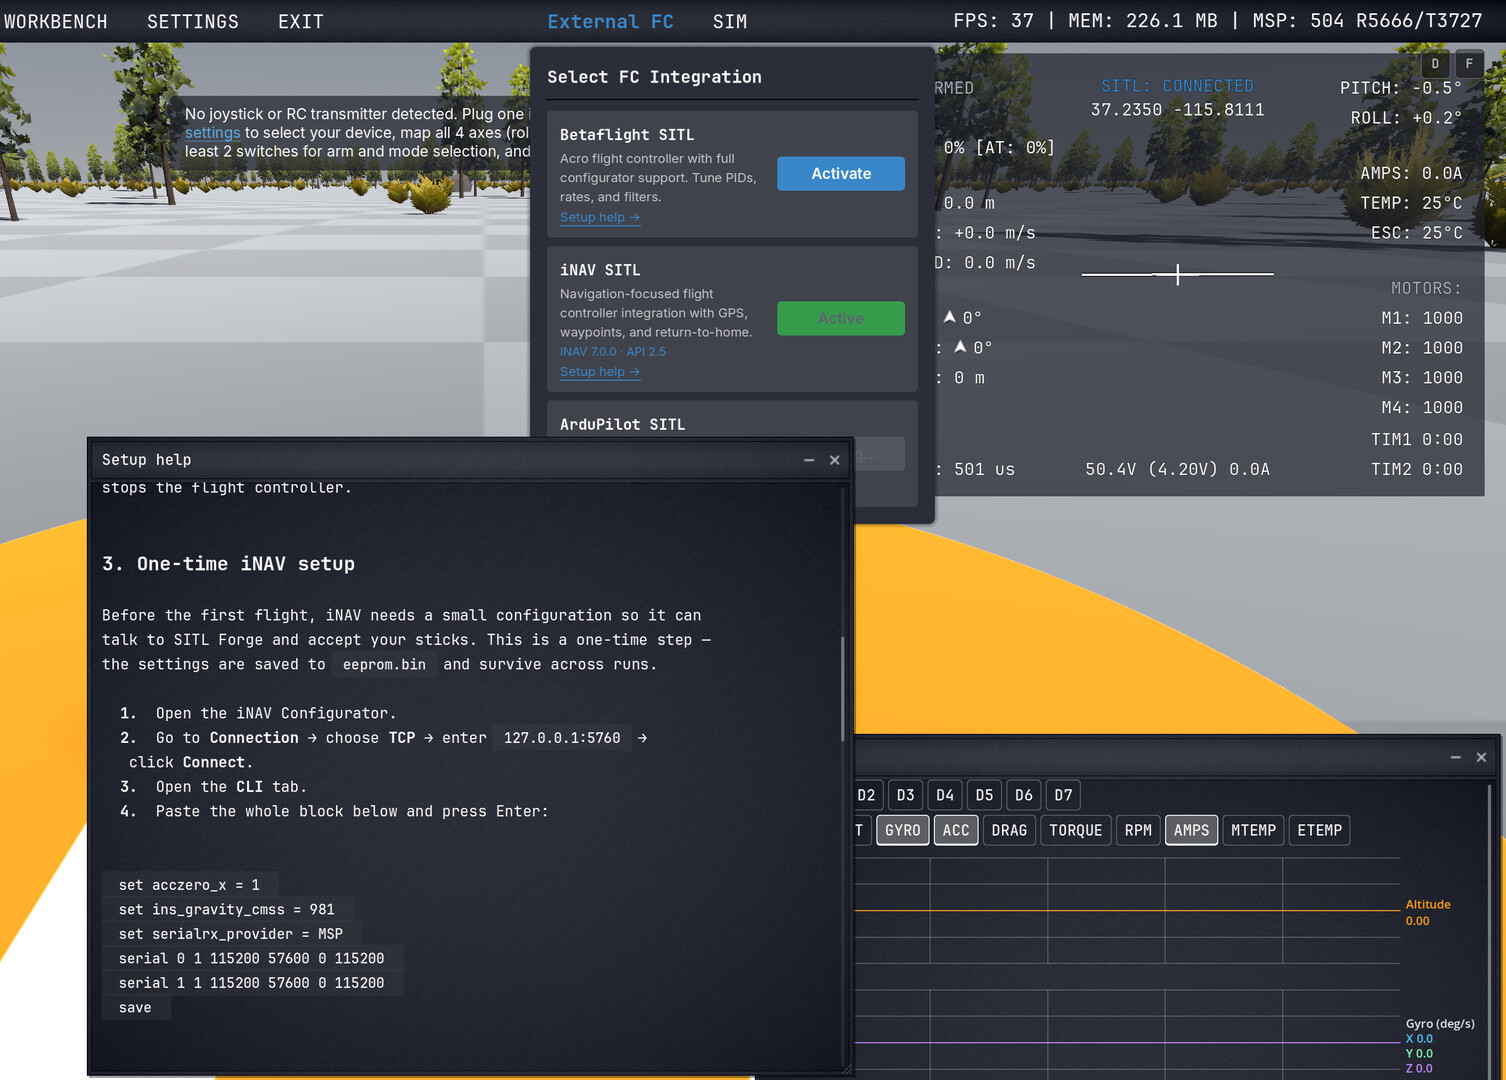Click the MEM: 226.1 MB readout

(x=1142, y=21)
